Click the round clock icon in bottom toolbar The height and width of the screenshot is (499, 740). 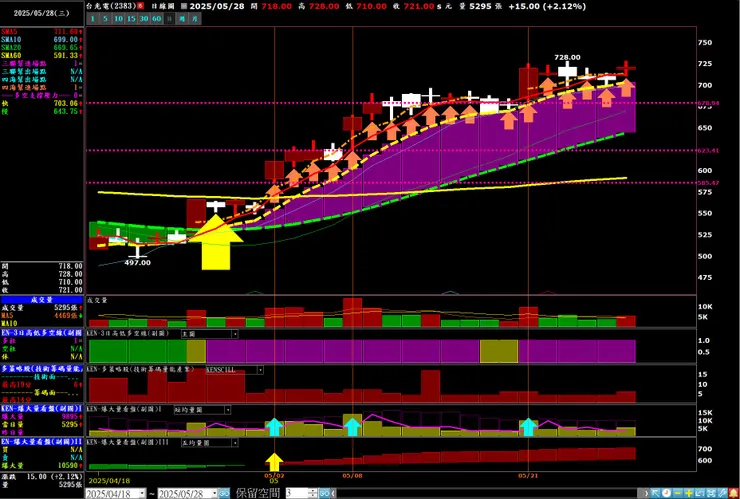666,493
